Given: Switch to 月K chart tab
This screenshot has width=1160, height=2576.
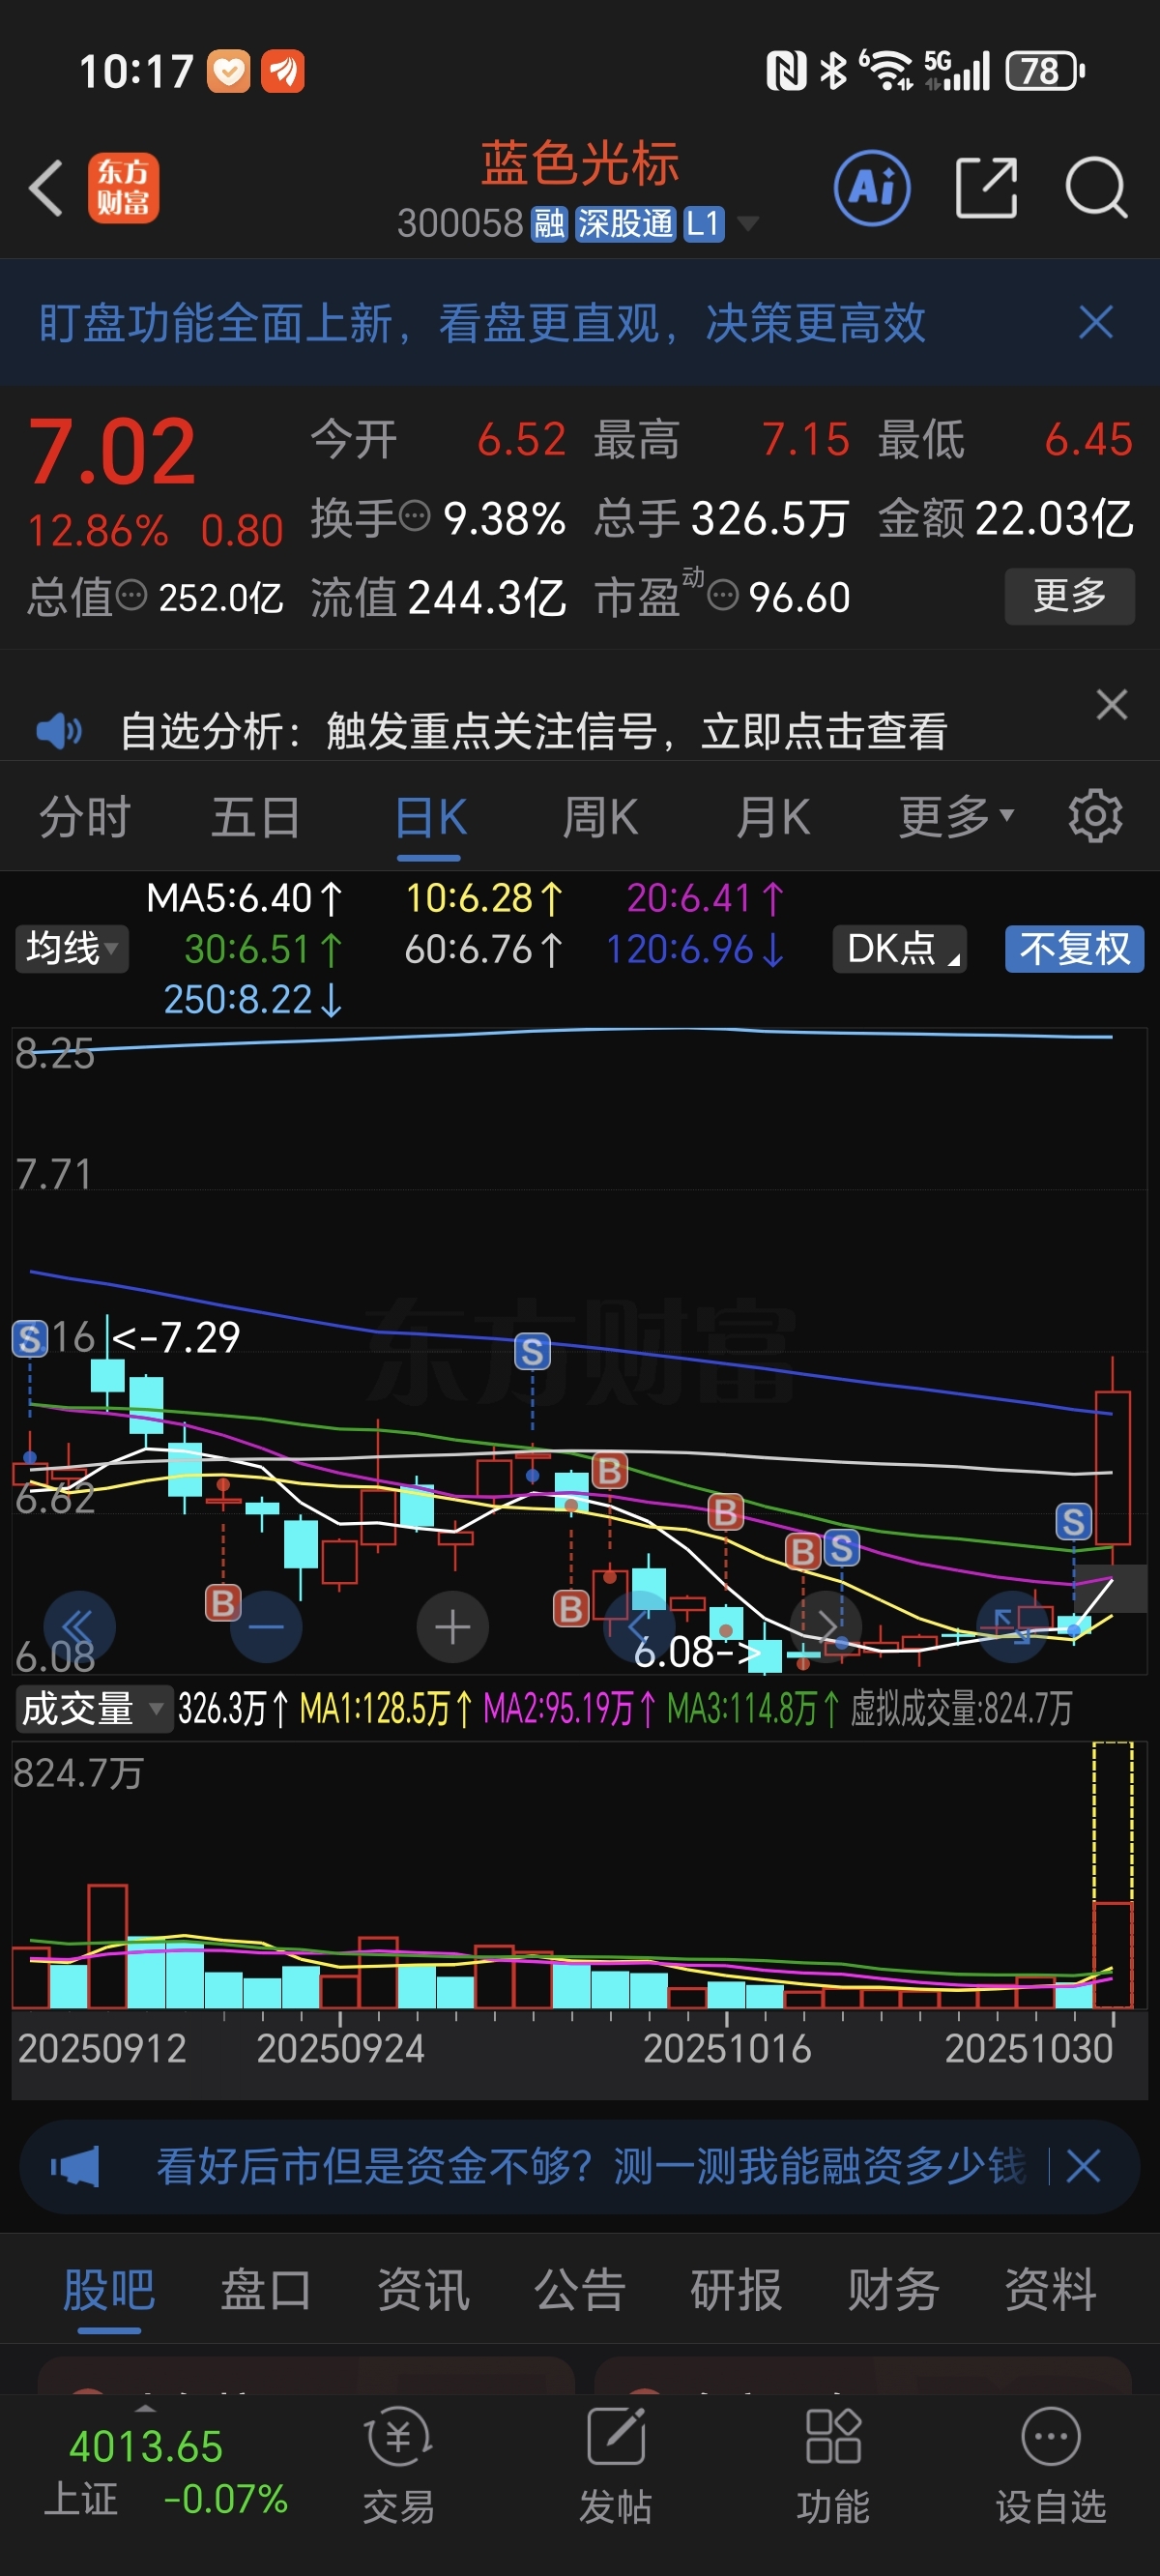Looking at the screenshot, I should click(x=773, y=817).
